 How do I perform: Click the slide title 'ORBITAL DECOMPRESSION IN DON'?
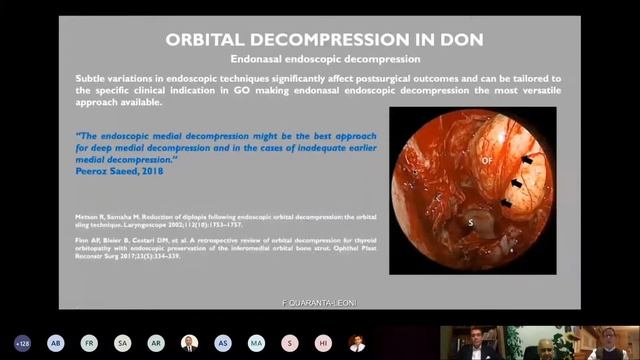pyautogui.click(x=324, y=40)
